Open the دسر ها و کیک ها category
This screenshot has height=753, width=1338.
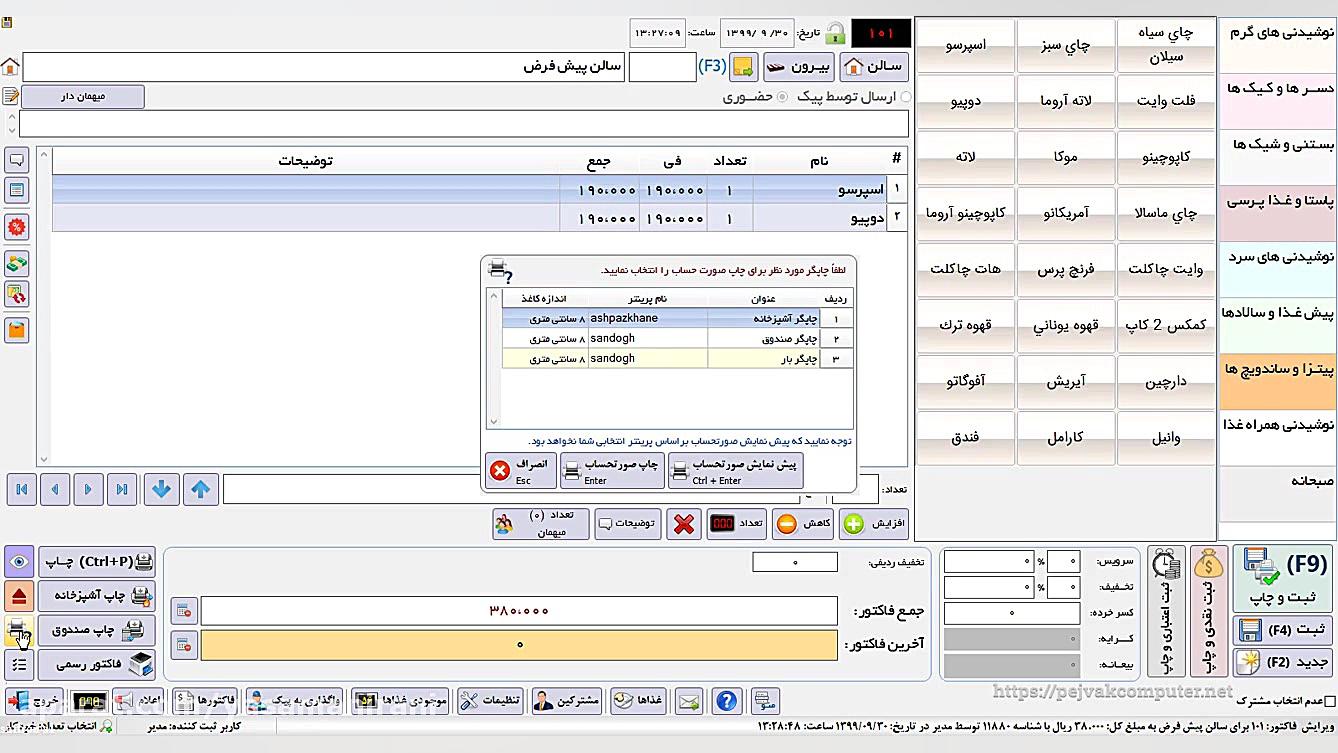point(1278,100)
